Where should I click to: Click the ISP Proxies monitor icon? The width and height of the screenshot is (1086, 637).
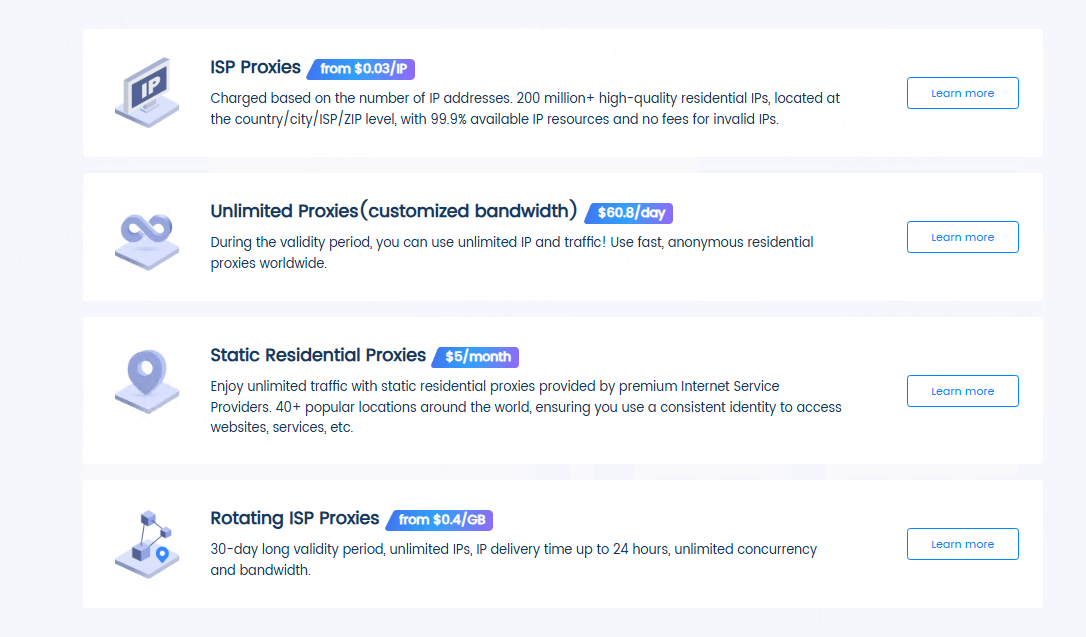pos(147,93)
